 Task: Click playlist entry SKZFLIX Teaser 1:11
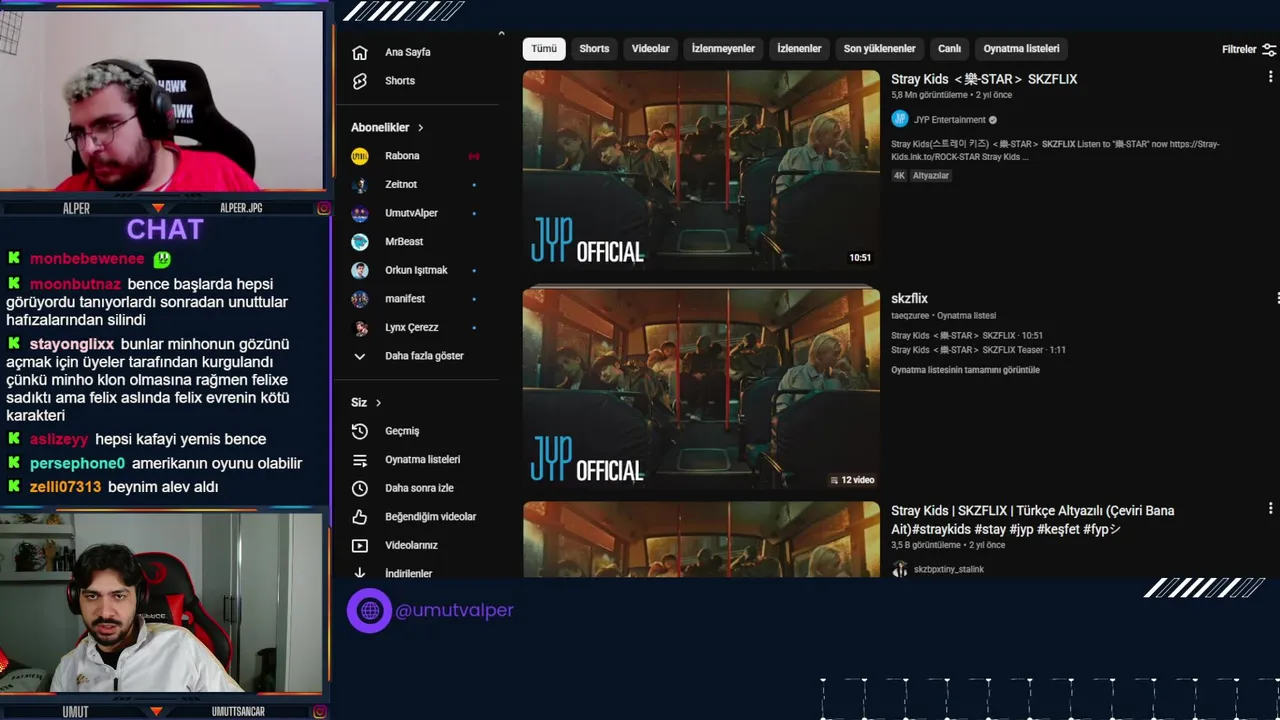[978, 350]
